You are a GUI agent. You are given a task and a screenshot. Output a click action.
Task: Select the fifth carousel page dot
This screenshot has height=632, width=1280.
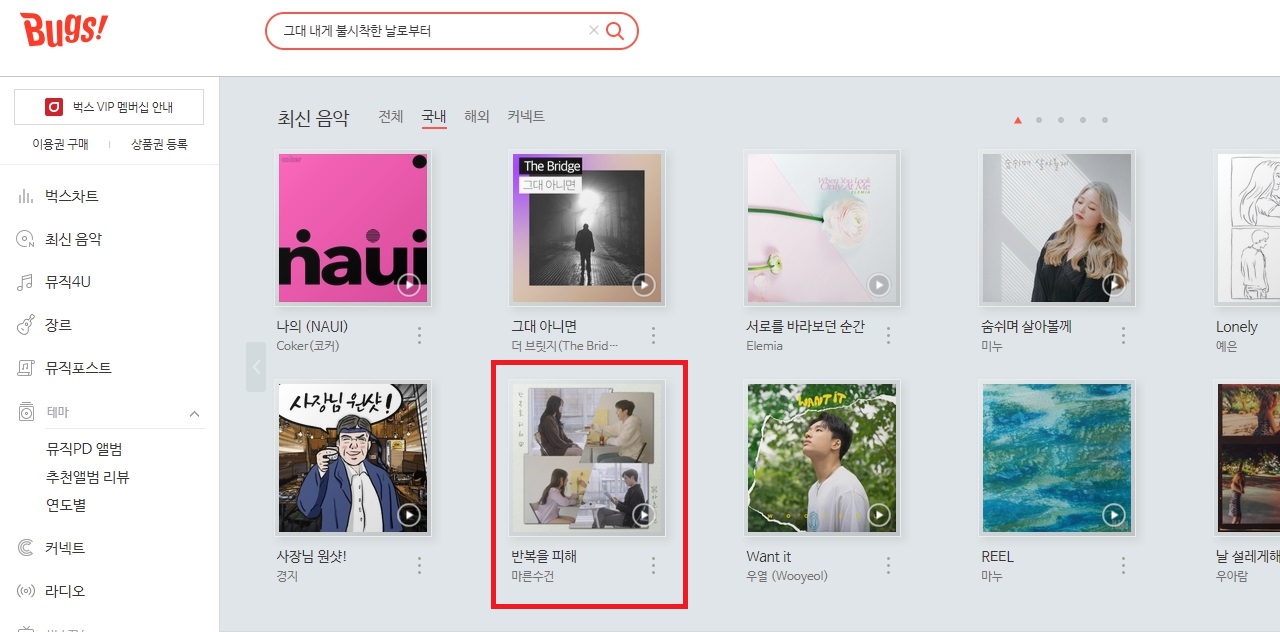(1105, 120)
